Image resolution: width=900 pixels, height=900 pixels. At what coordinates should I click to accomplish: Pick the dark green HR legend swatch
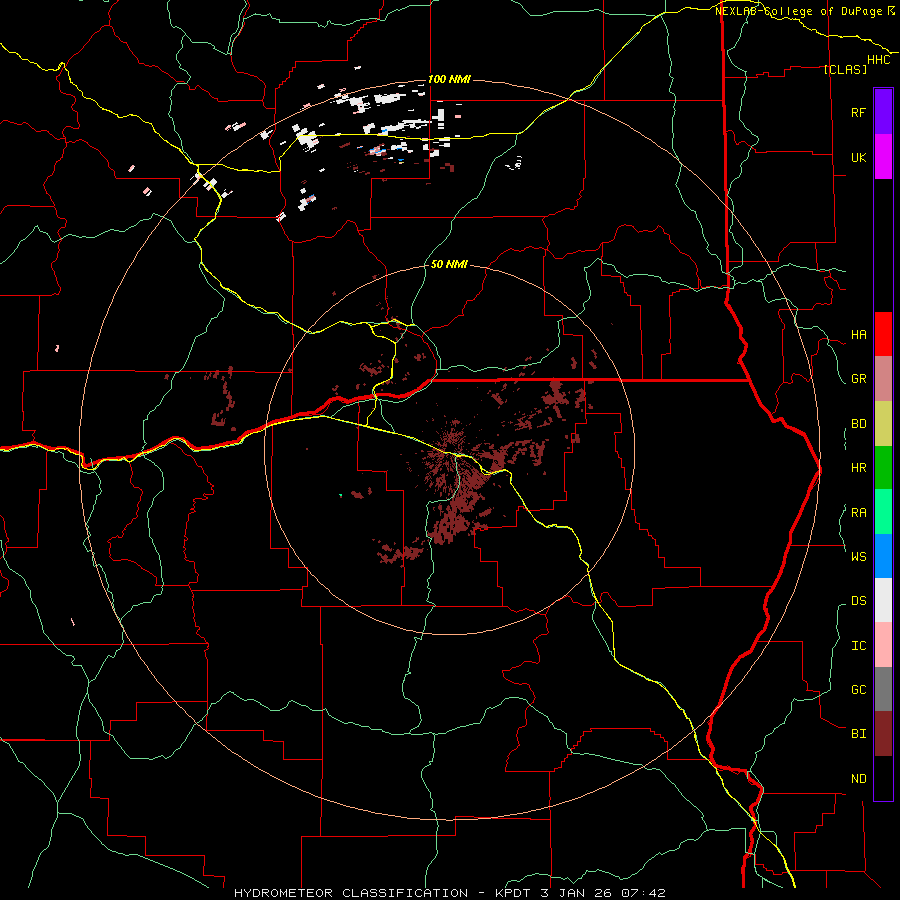pyautogui.click(x=883, y=468)
